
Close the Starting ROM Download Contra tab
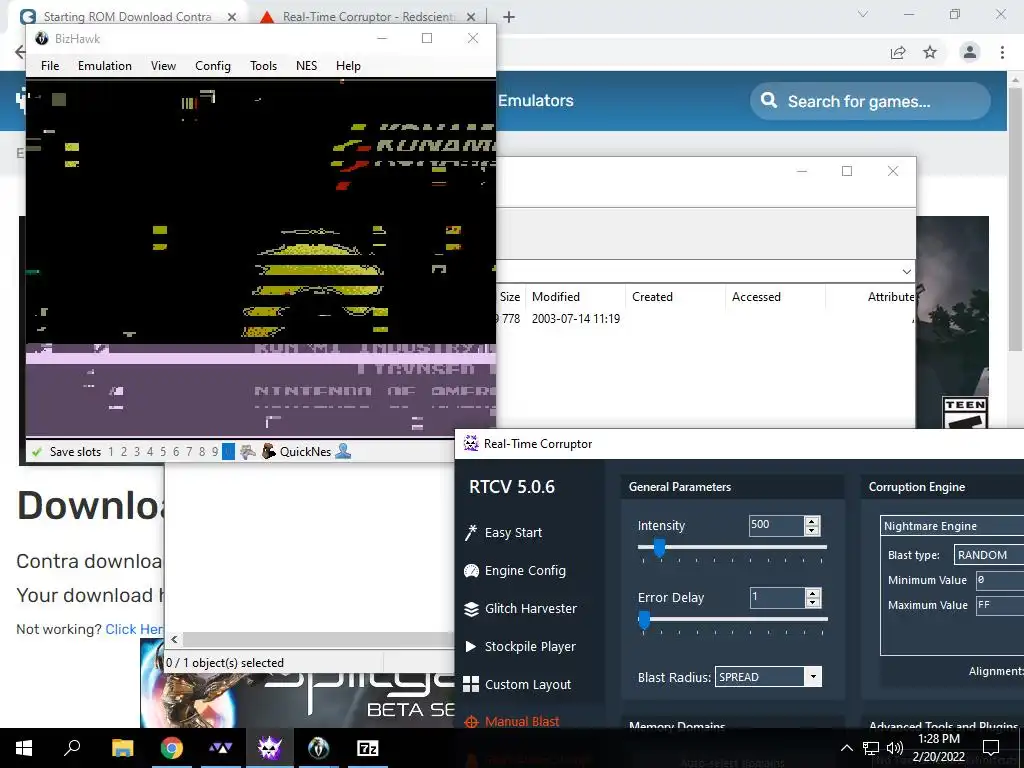(x=231, y=16)
